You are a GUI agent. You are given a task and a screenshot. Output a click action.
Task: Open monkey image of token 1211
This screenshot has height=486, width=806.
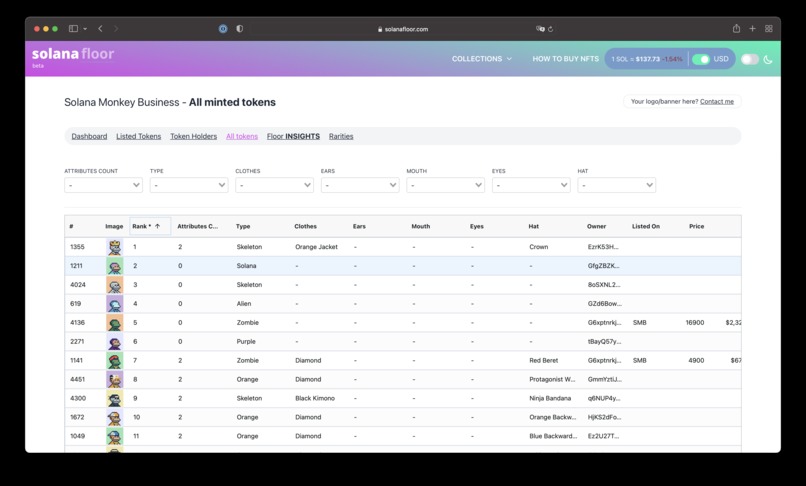coord(115,266)
